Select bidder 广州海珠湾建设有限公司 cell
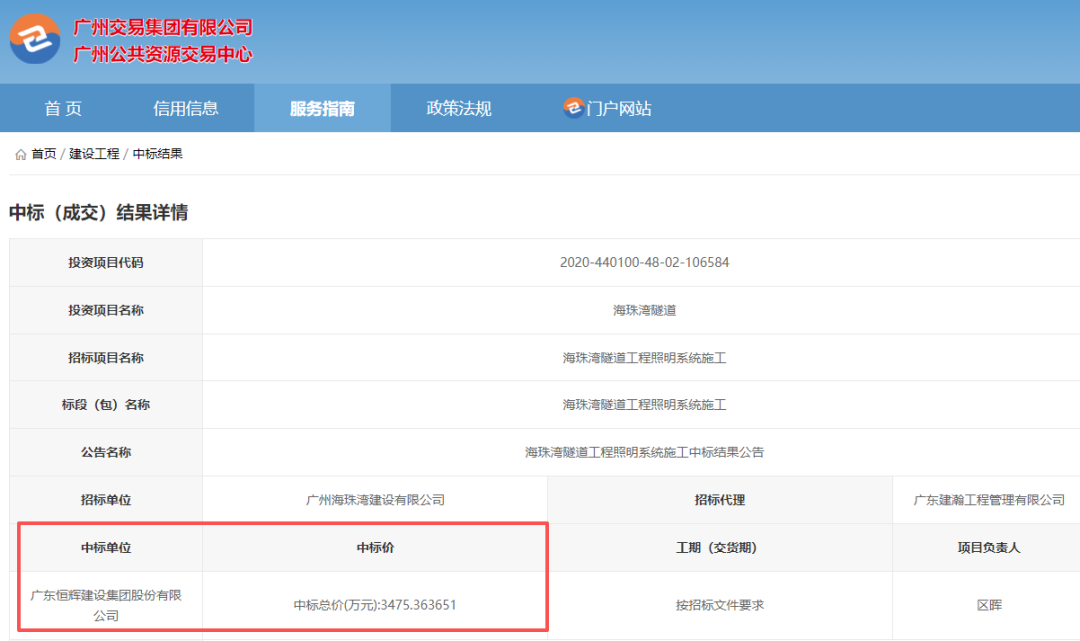 coord(373,499)
